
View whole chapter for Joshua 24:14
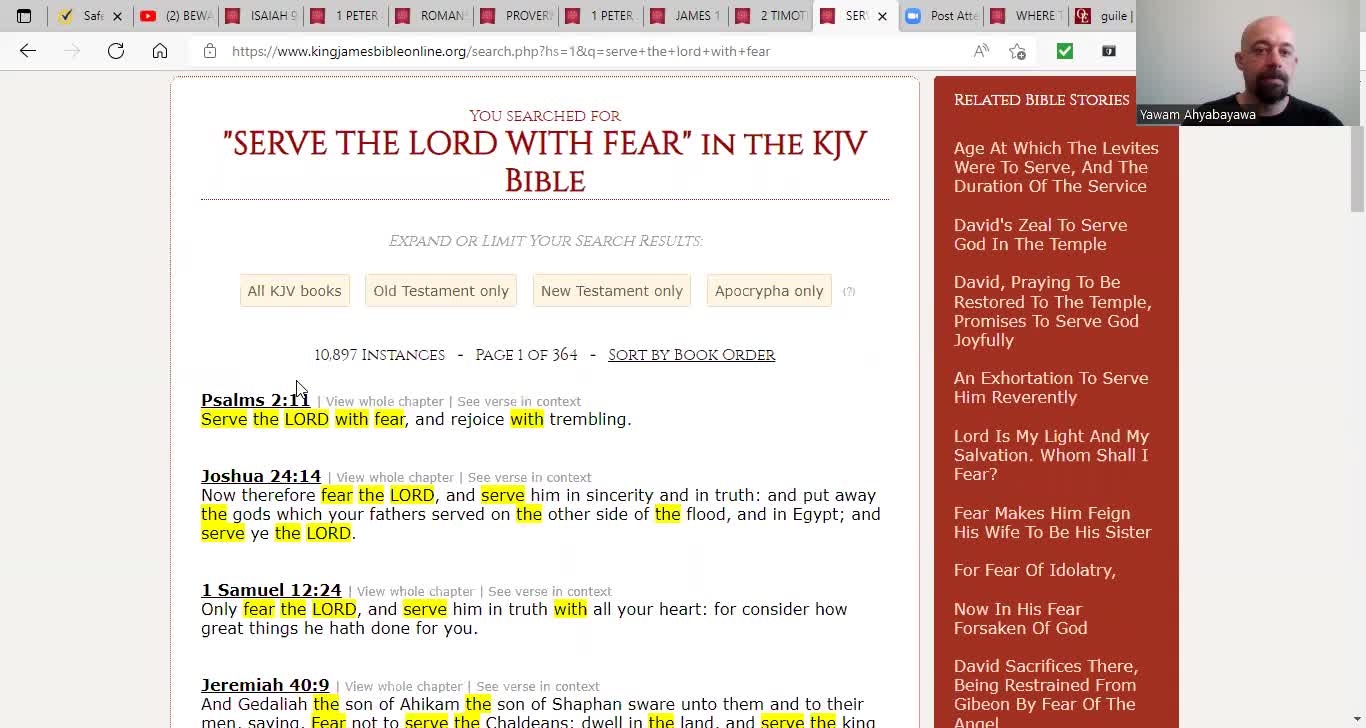[x=395, y=477]
